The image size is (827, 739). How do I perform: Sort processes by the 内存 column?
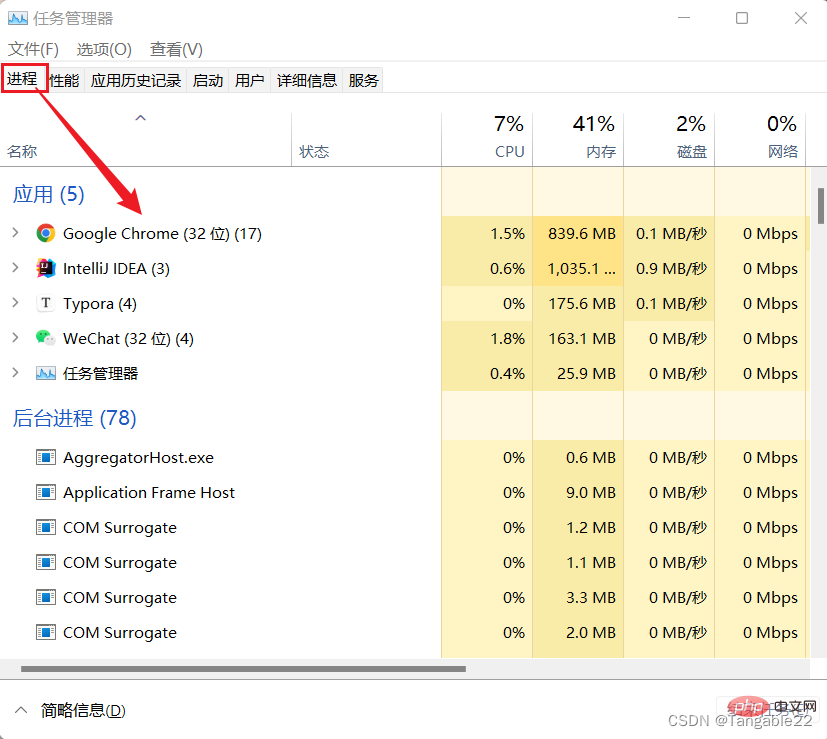[x=578, y=139]
